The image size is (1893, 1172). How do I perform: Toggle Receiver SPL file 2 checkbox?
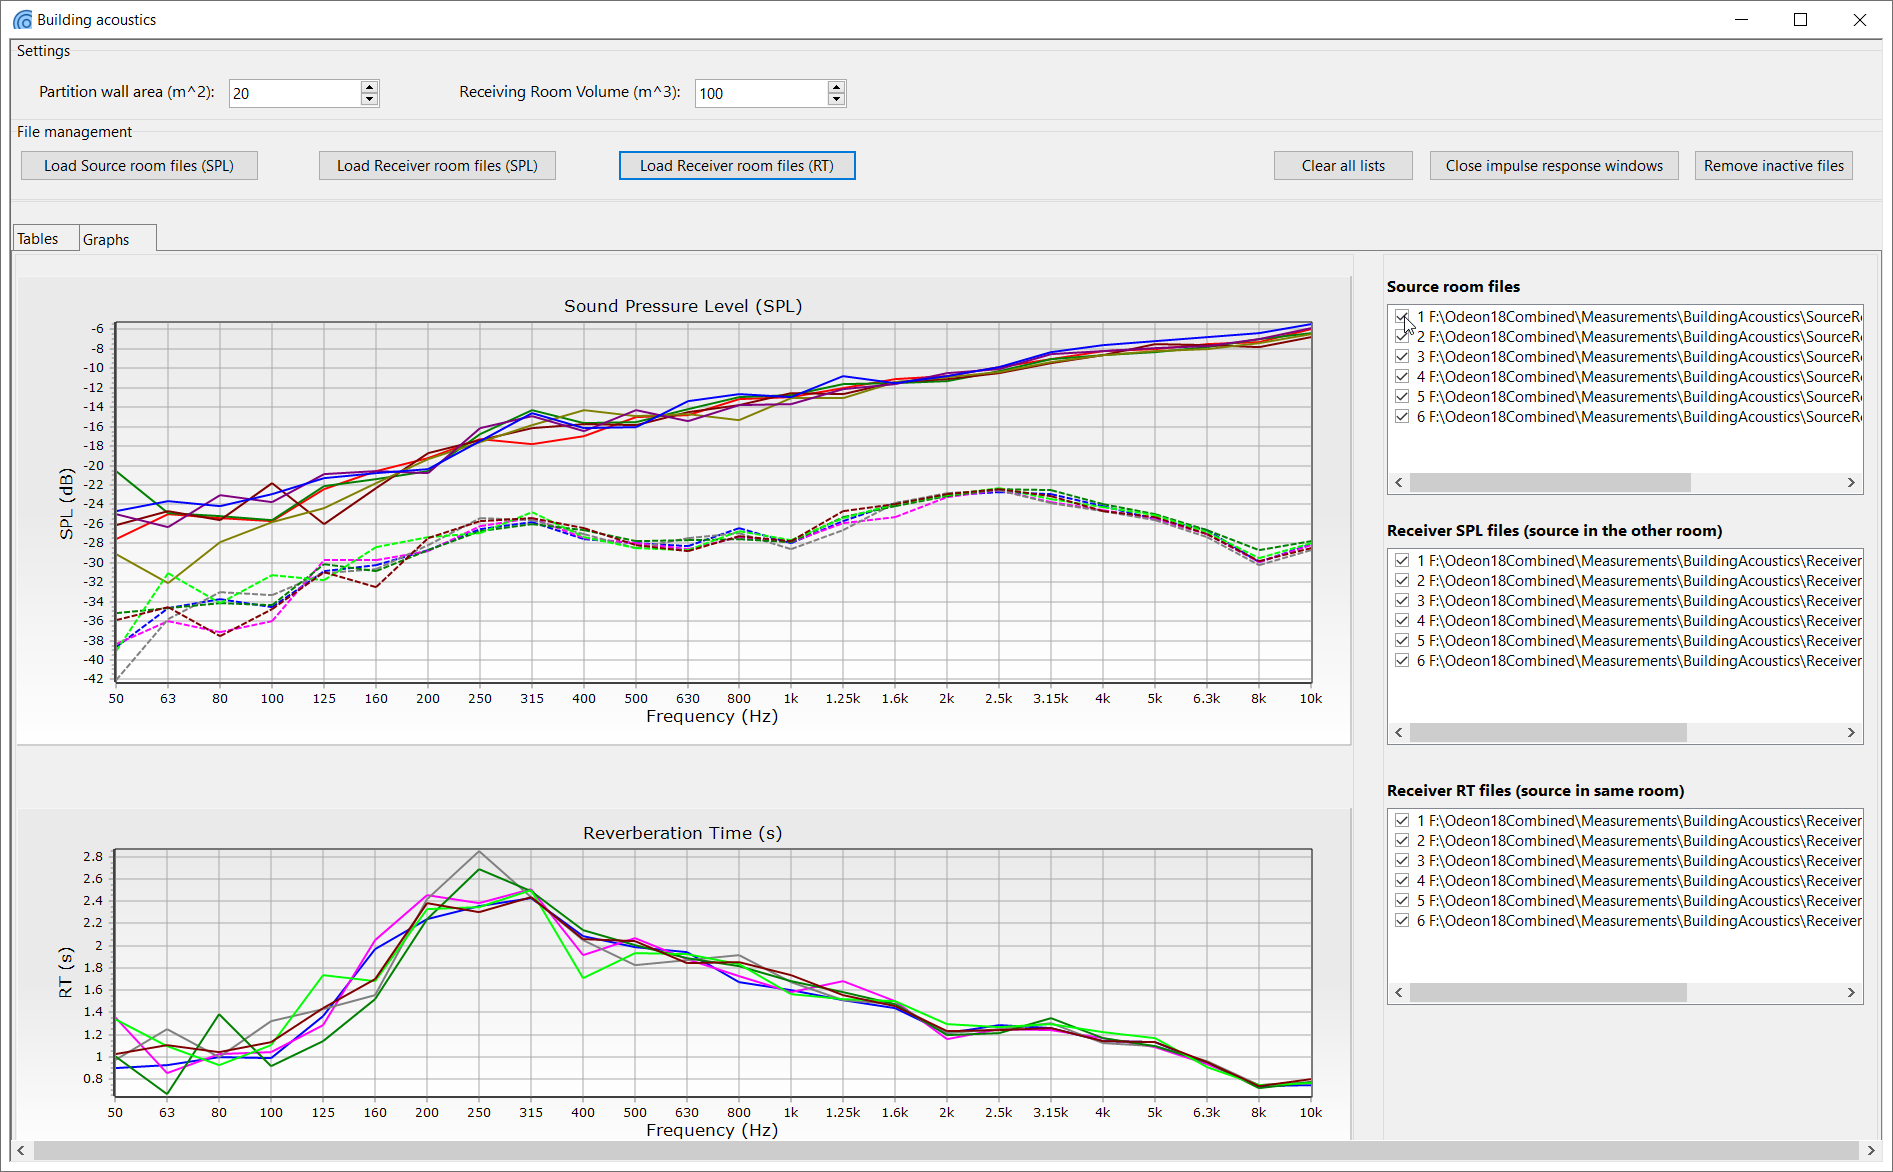pyautogui.click(x=1402, y=581)
